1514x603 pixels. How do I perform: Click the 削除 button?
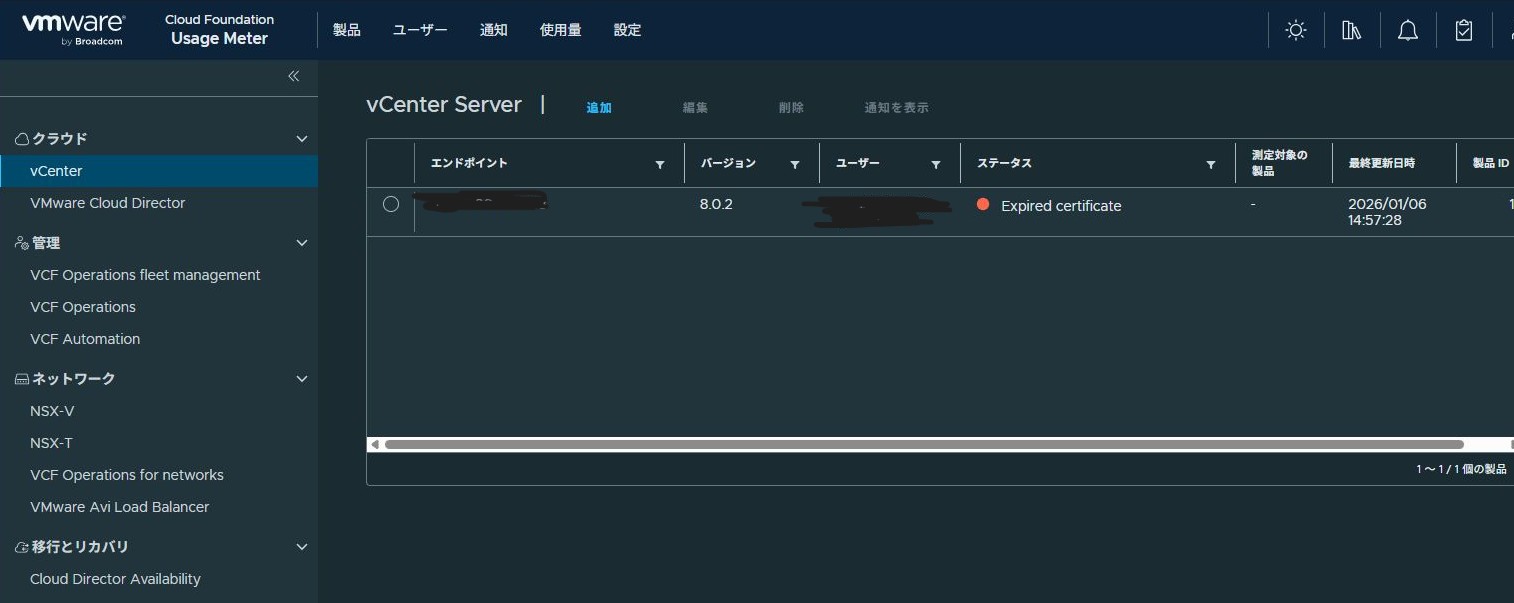click(x=791, y=108)
